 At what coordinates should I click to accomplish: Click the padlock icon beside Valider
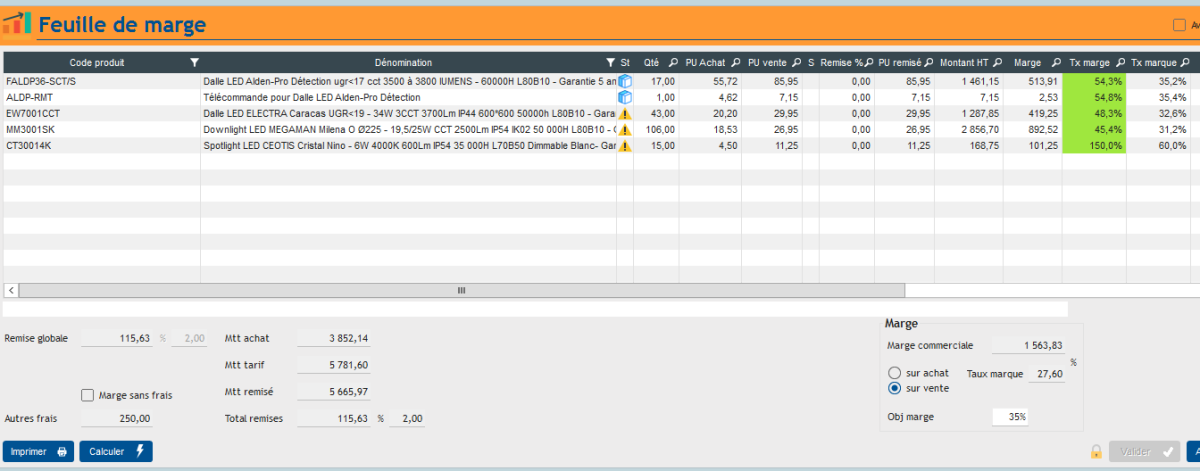point(1096,451)
